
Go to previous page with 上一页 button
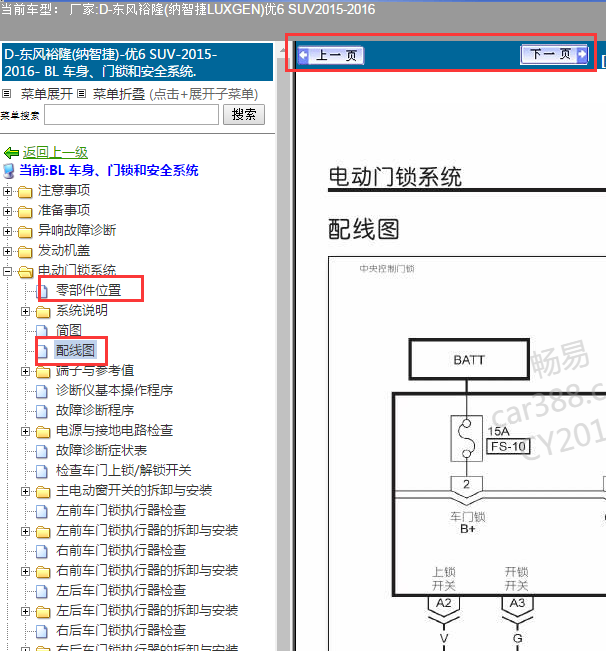(x=331, y=55)
